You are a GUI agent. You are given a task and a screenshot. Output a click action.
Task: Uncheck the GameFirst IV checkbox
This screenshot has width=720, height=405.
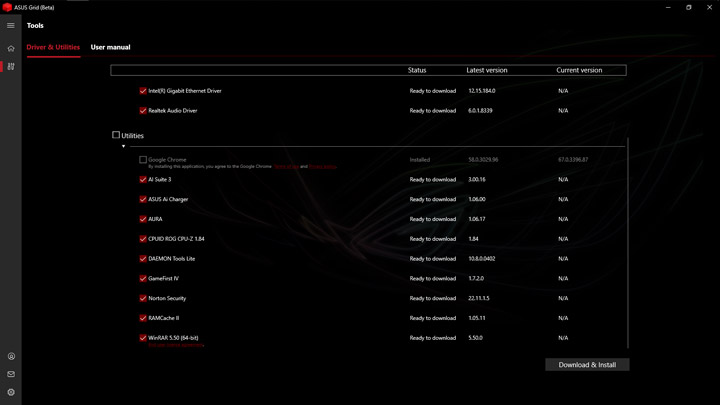click(x=143, y=278)
